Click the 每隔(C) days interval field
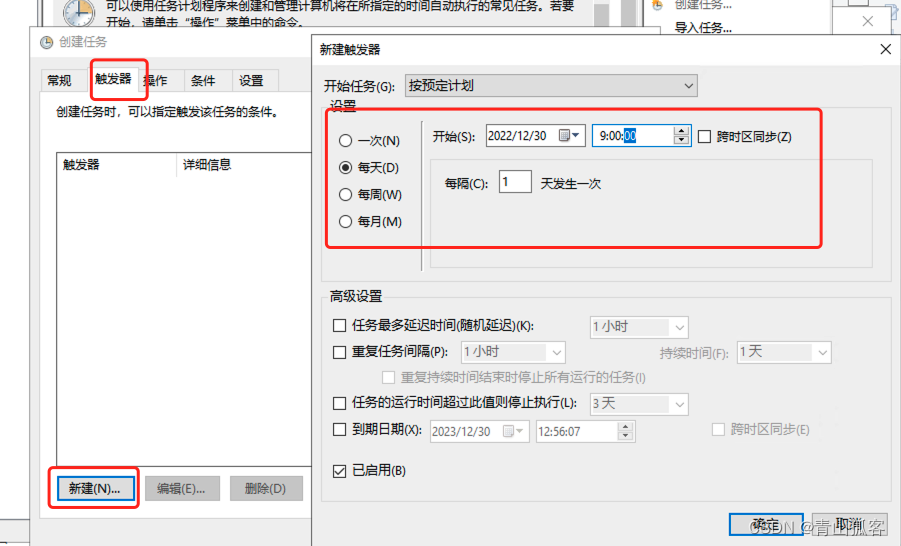Image resolution: width=901 pixels, height=546 pixels. 515,182
